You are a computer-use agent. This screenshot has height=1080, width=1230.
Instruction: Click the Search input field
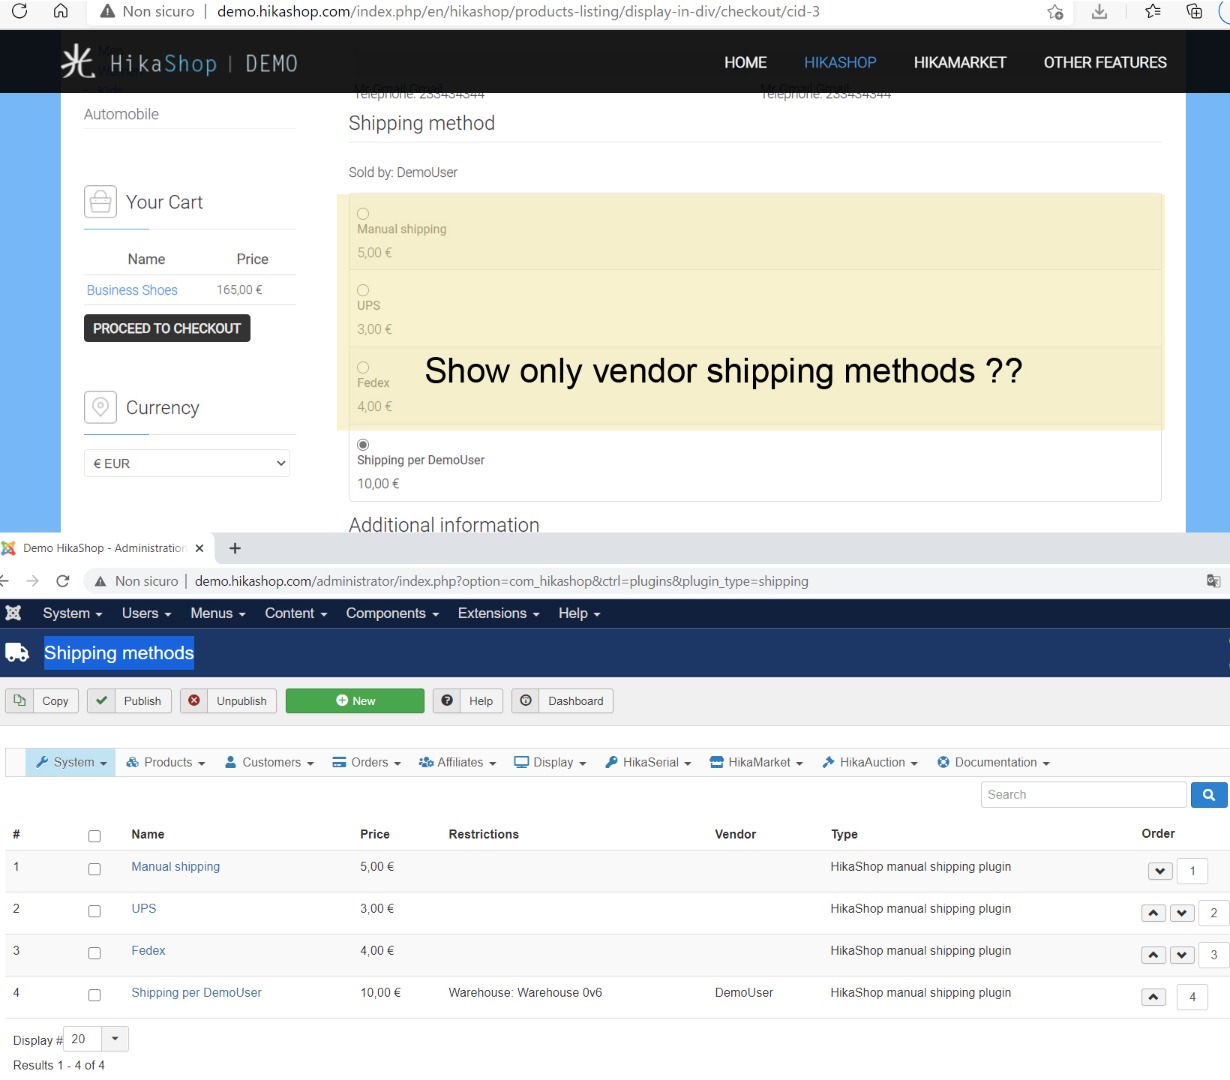pos(1084,795)
